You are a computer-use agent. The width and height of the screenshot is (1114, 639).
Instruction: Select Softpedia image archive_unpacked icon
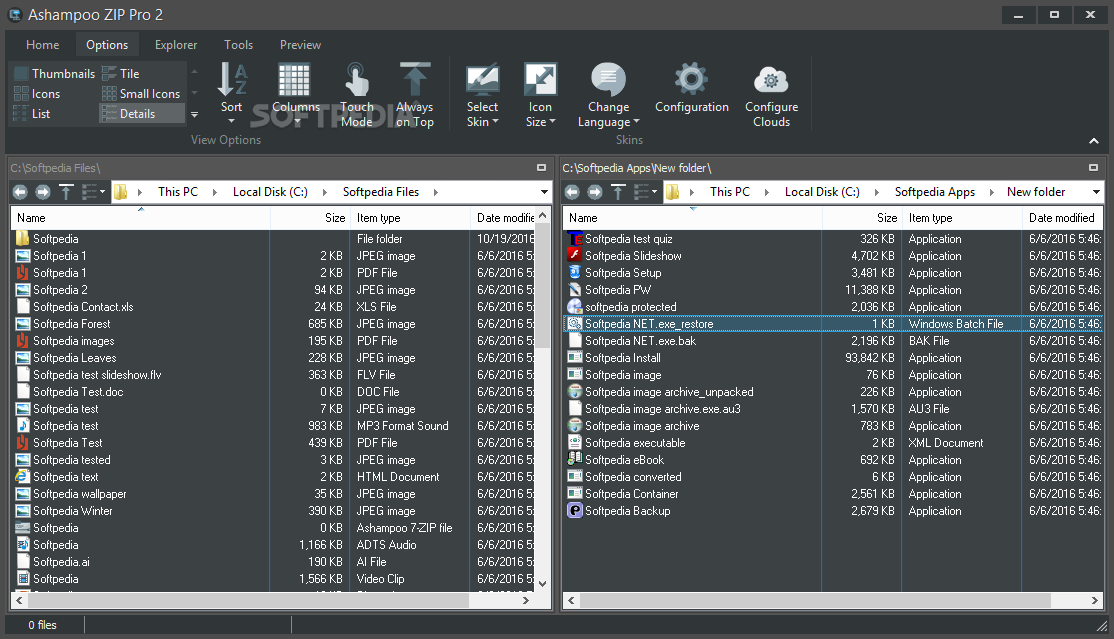574,392
